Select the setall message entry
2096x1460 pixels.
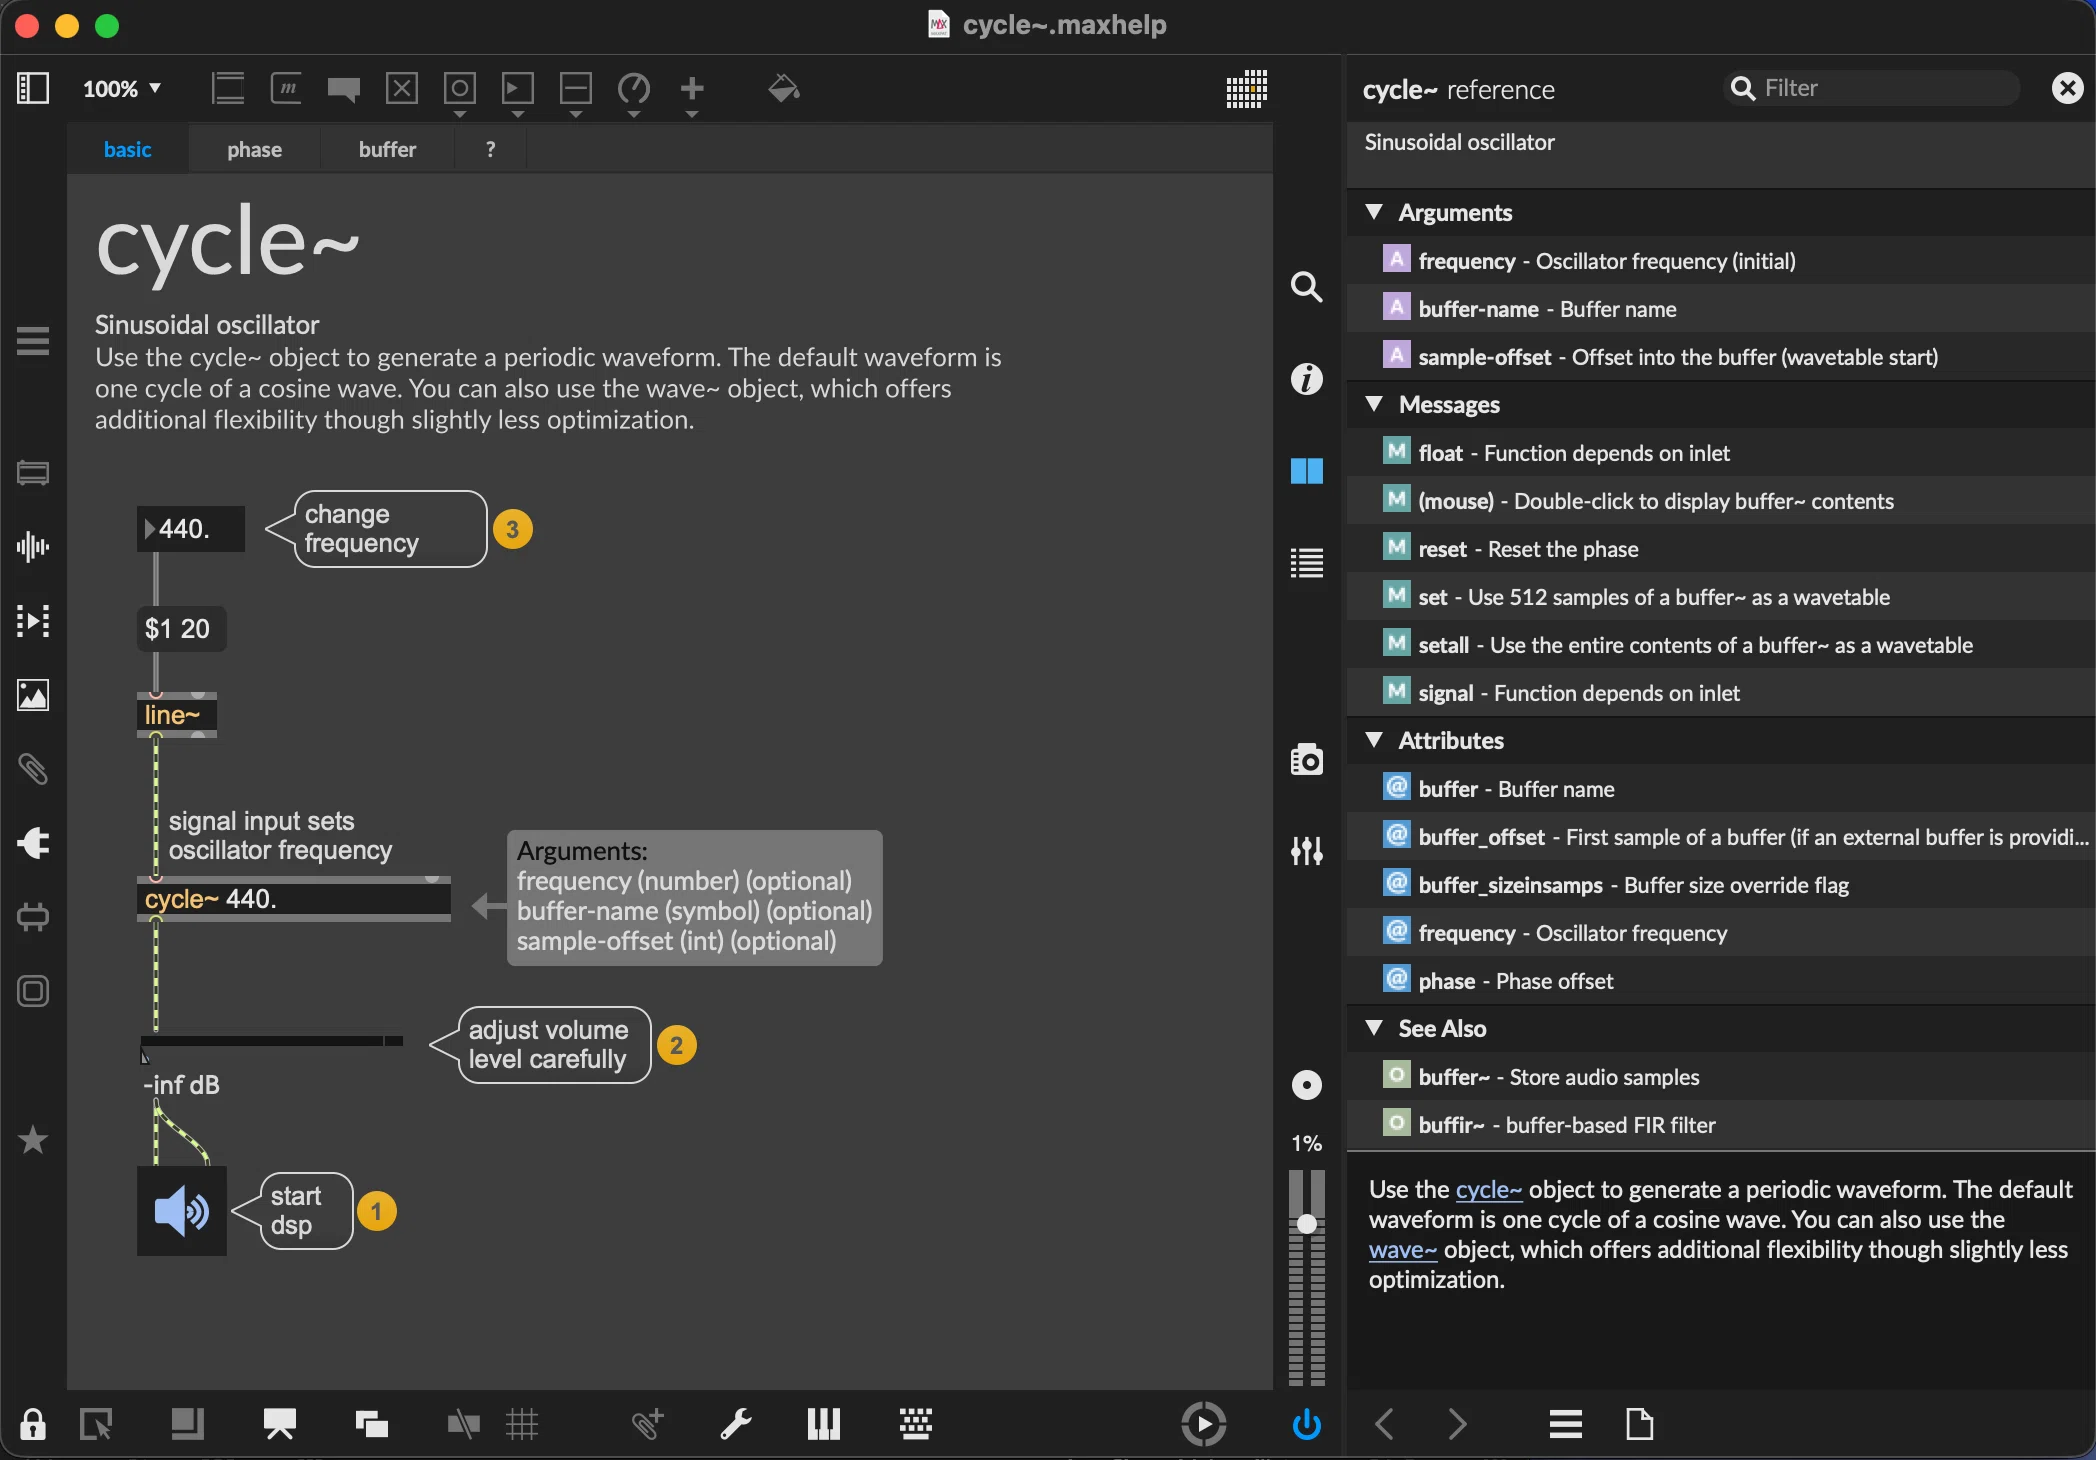[1721, 644]
